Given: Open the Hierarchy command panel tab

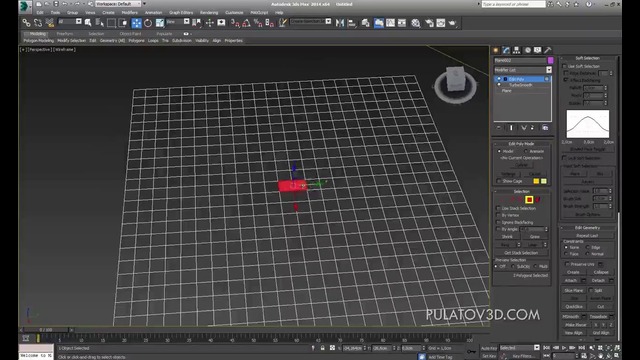Looking at the screenshot, I should pyautogui.click(x=517, y=50).
